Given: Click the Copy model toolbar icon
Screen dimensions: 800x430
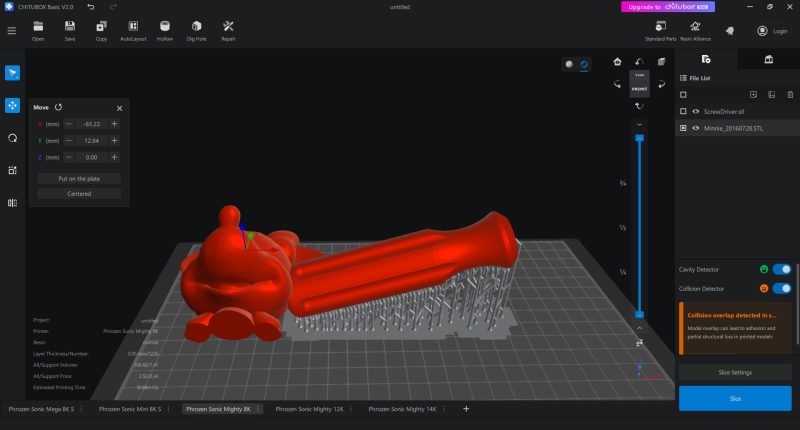Looking at the screenshot, I should pyautogui.click(x=102, y=31).
